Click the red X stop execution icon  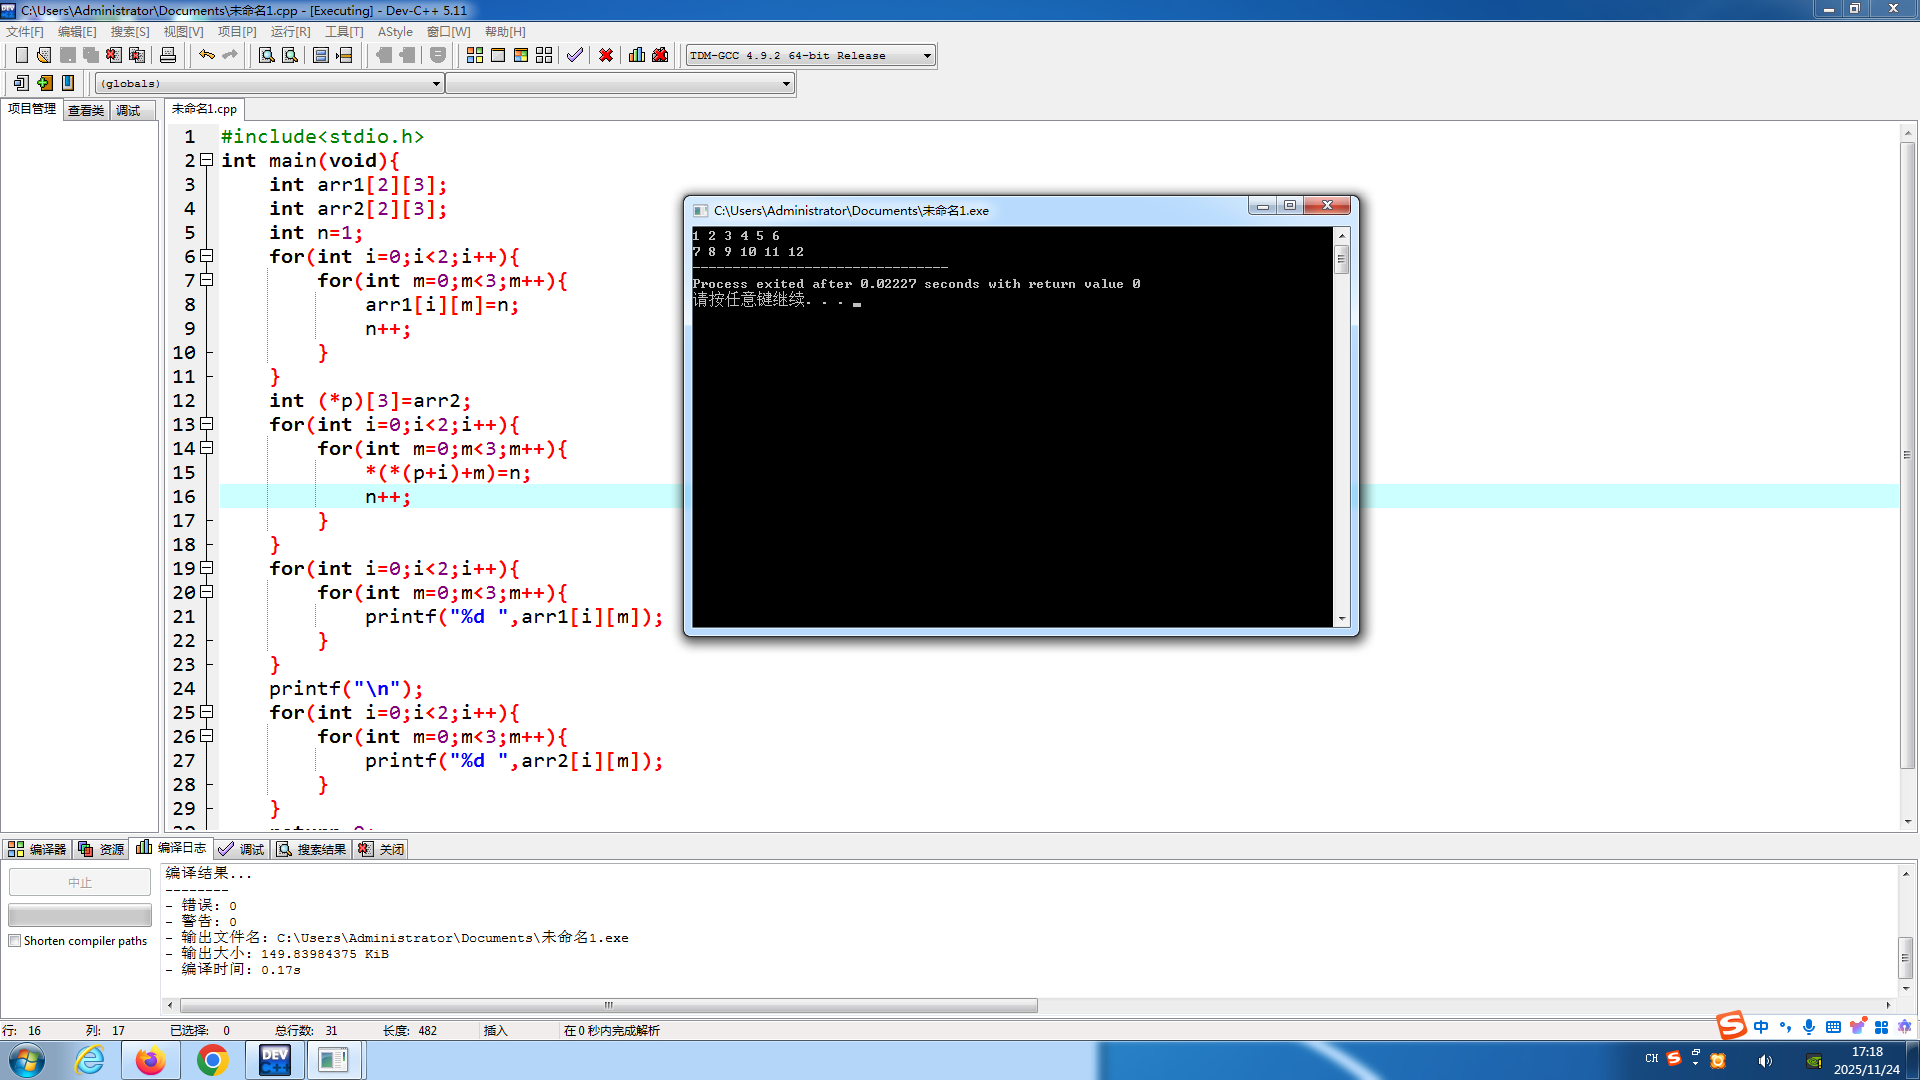coord(606,55)
